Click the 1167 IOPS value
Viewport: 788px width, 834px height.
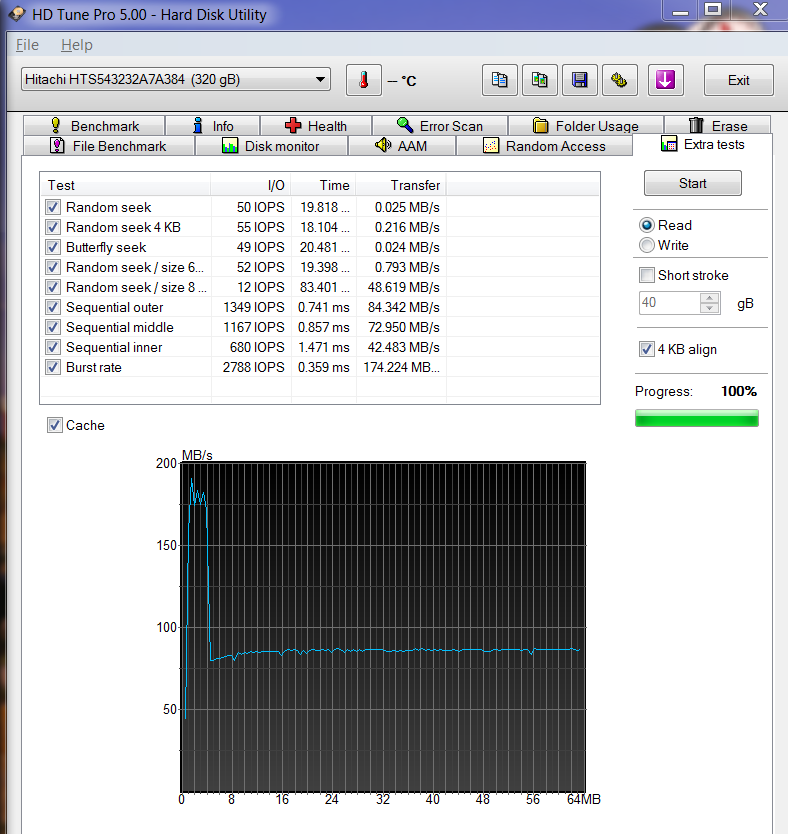click(254, 327)
